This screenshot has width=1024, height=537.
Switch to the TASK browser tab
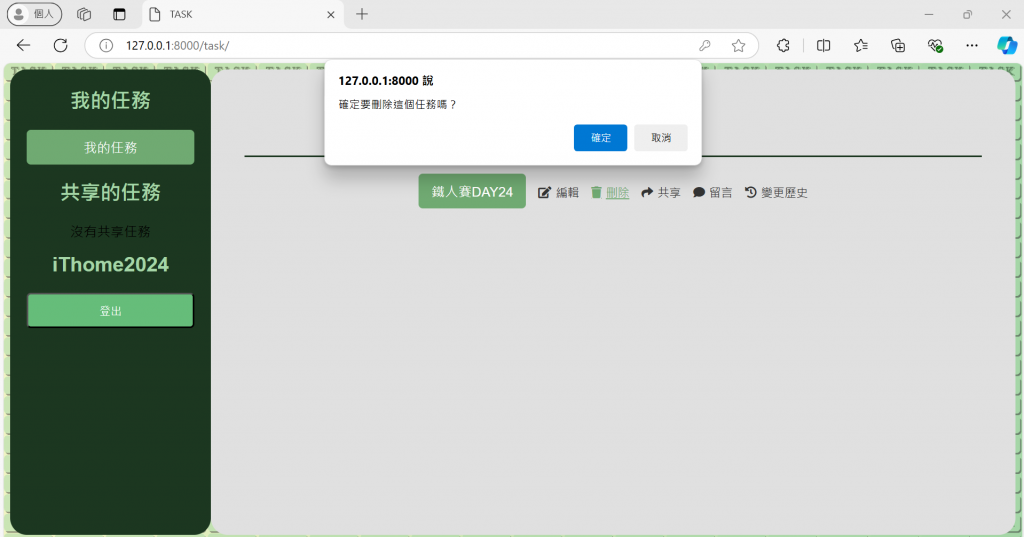(x=240, y=14)
